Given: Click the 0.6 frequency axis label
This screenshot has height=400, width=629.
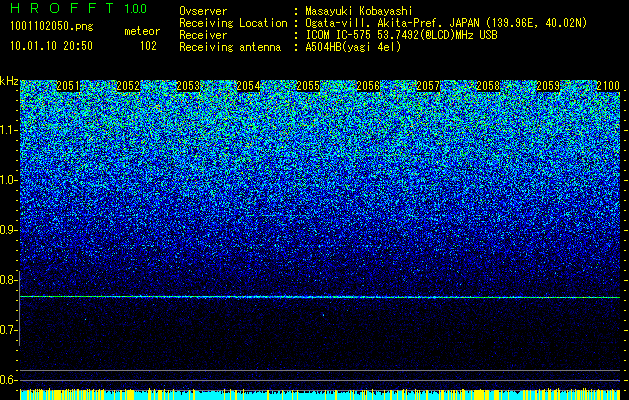Looking at the screenshot, I should pos(9,380).
